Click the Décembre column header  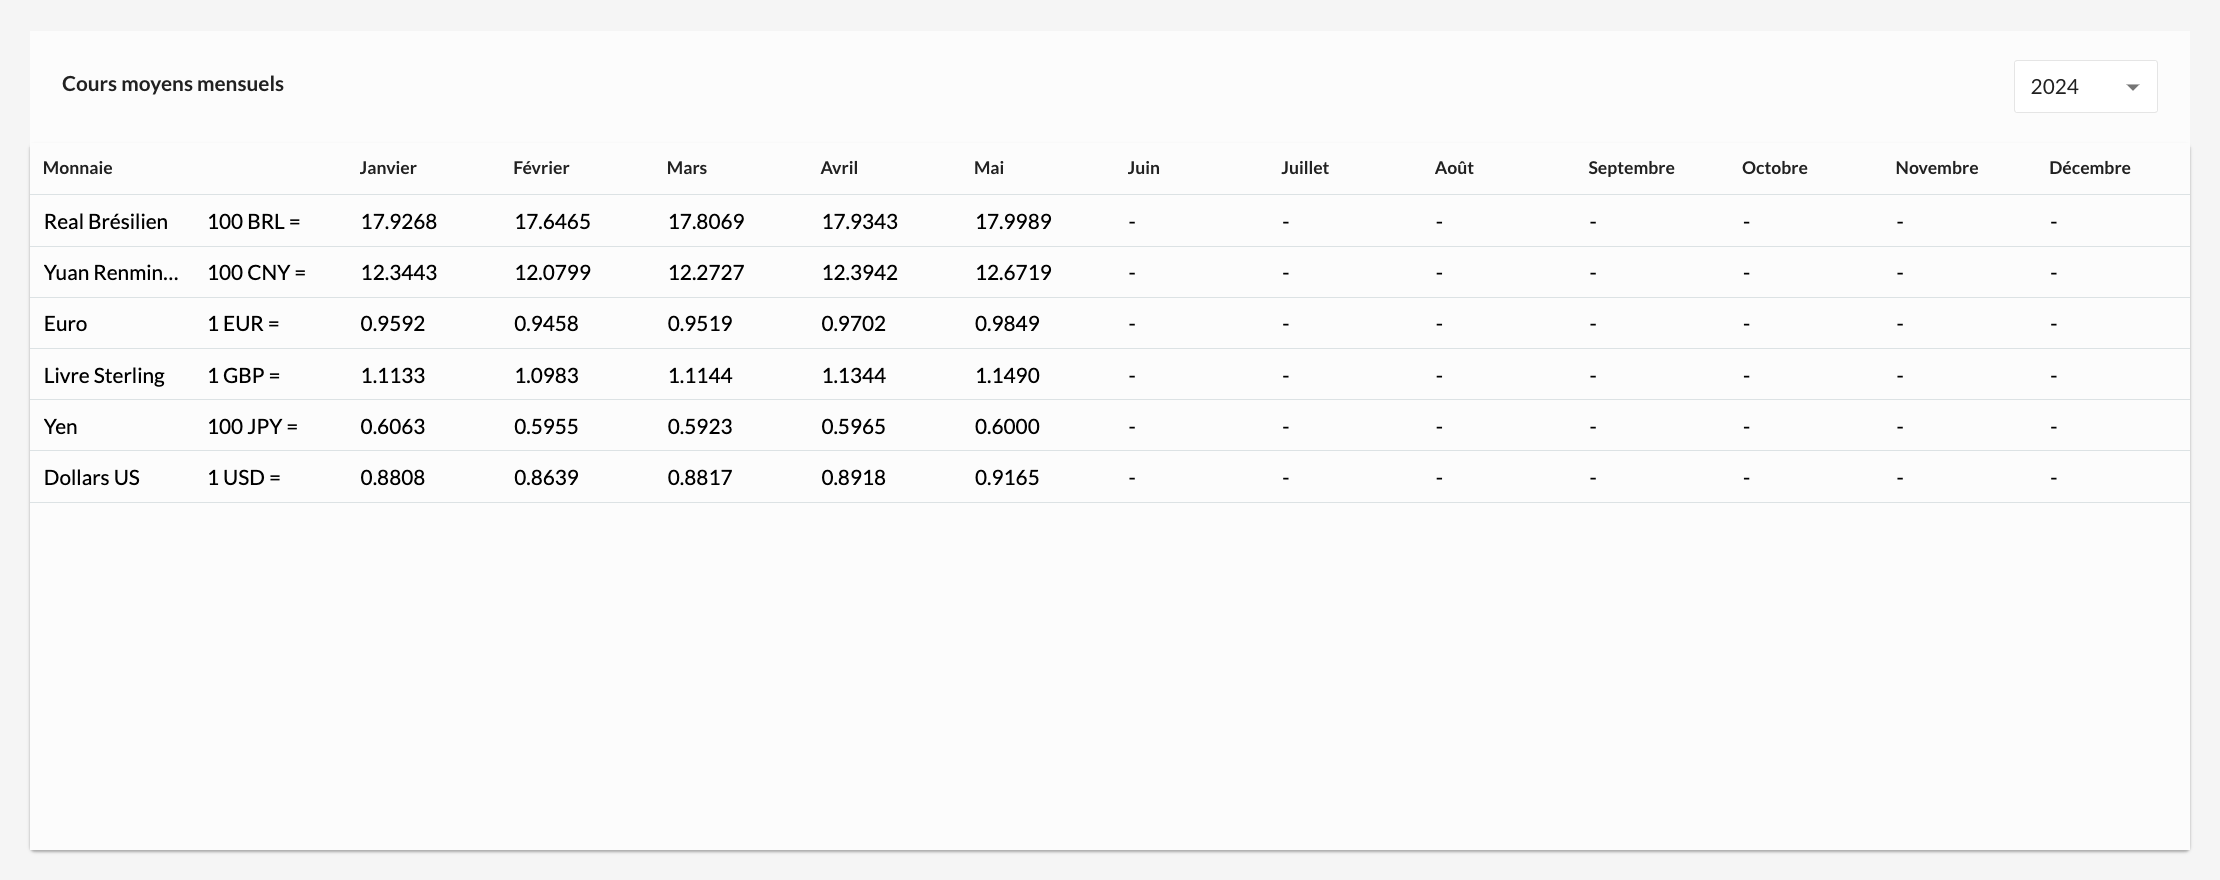[2089, 168]
